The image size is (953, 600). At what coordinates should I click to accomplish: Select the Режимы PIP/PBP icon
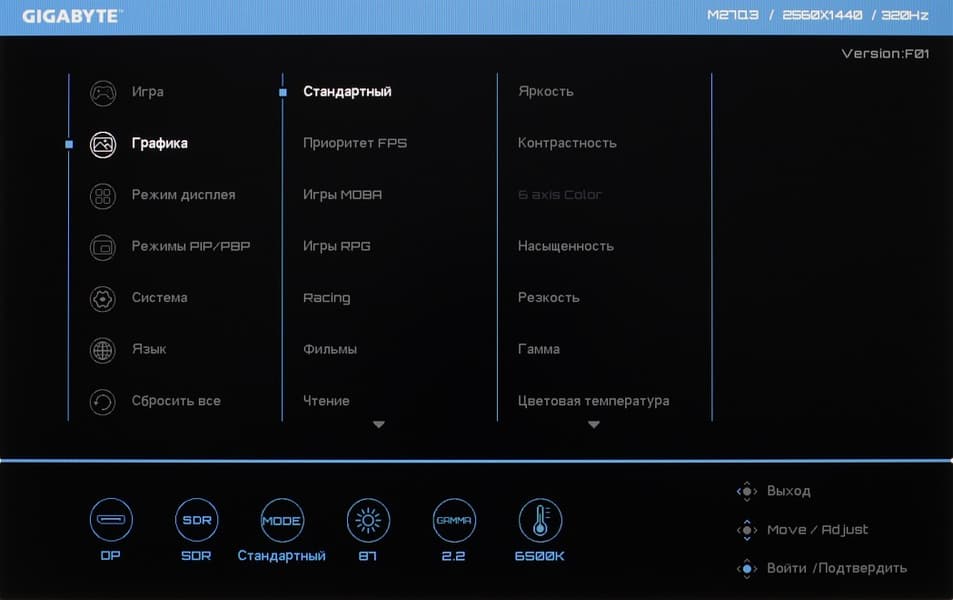103,247
